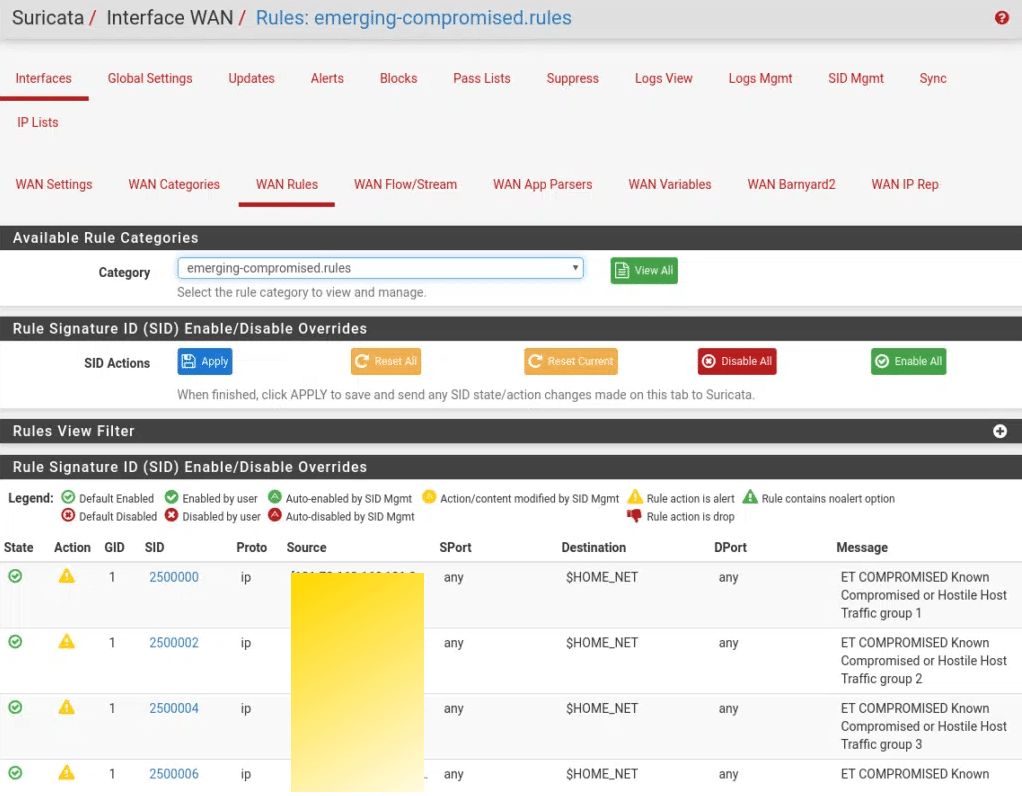1022x796 pixels.
Task: Click the Reset All button
Action: 386,362
